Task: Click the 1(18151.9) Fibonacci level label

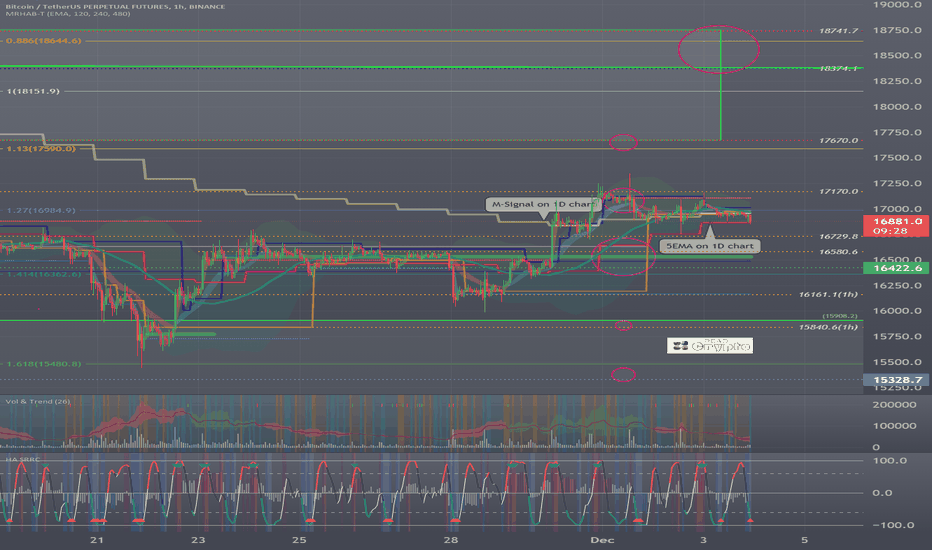Action: click(33, 92)
